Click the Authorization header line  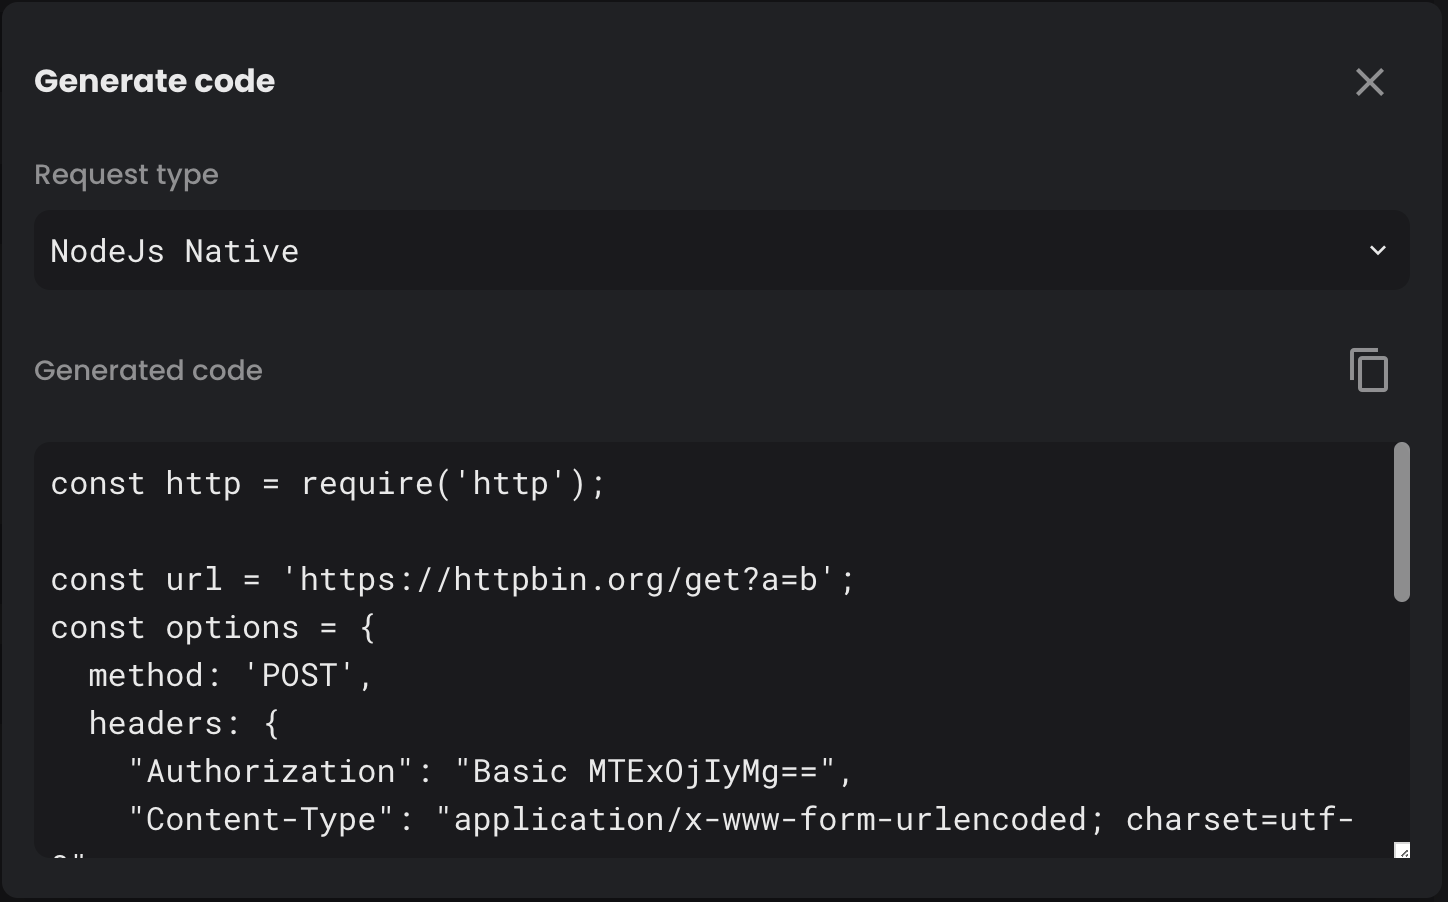pyautogui.click(x=490, y=772)
